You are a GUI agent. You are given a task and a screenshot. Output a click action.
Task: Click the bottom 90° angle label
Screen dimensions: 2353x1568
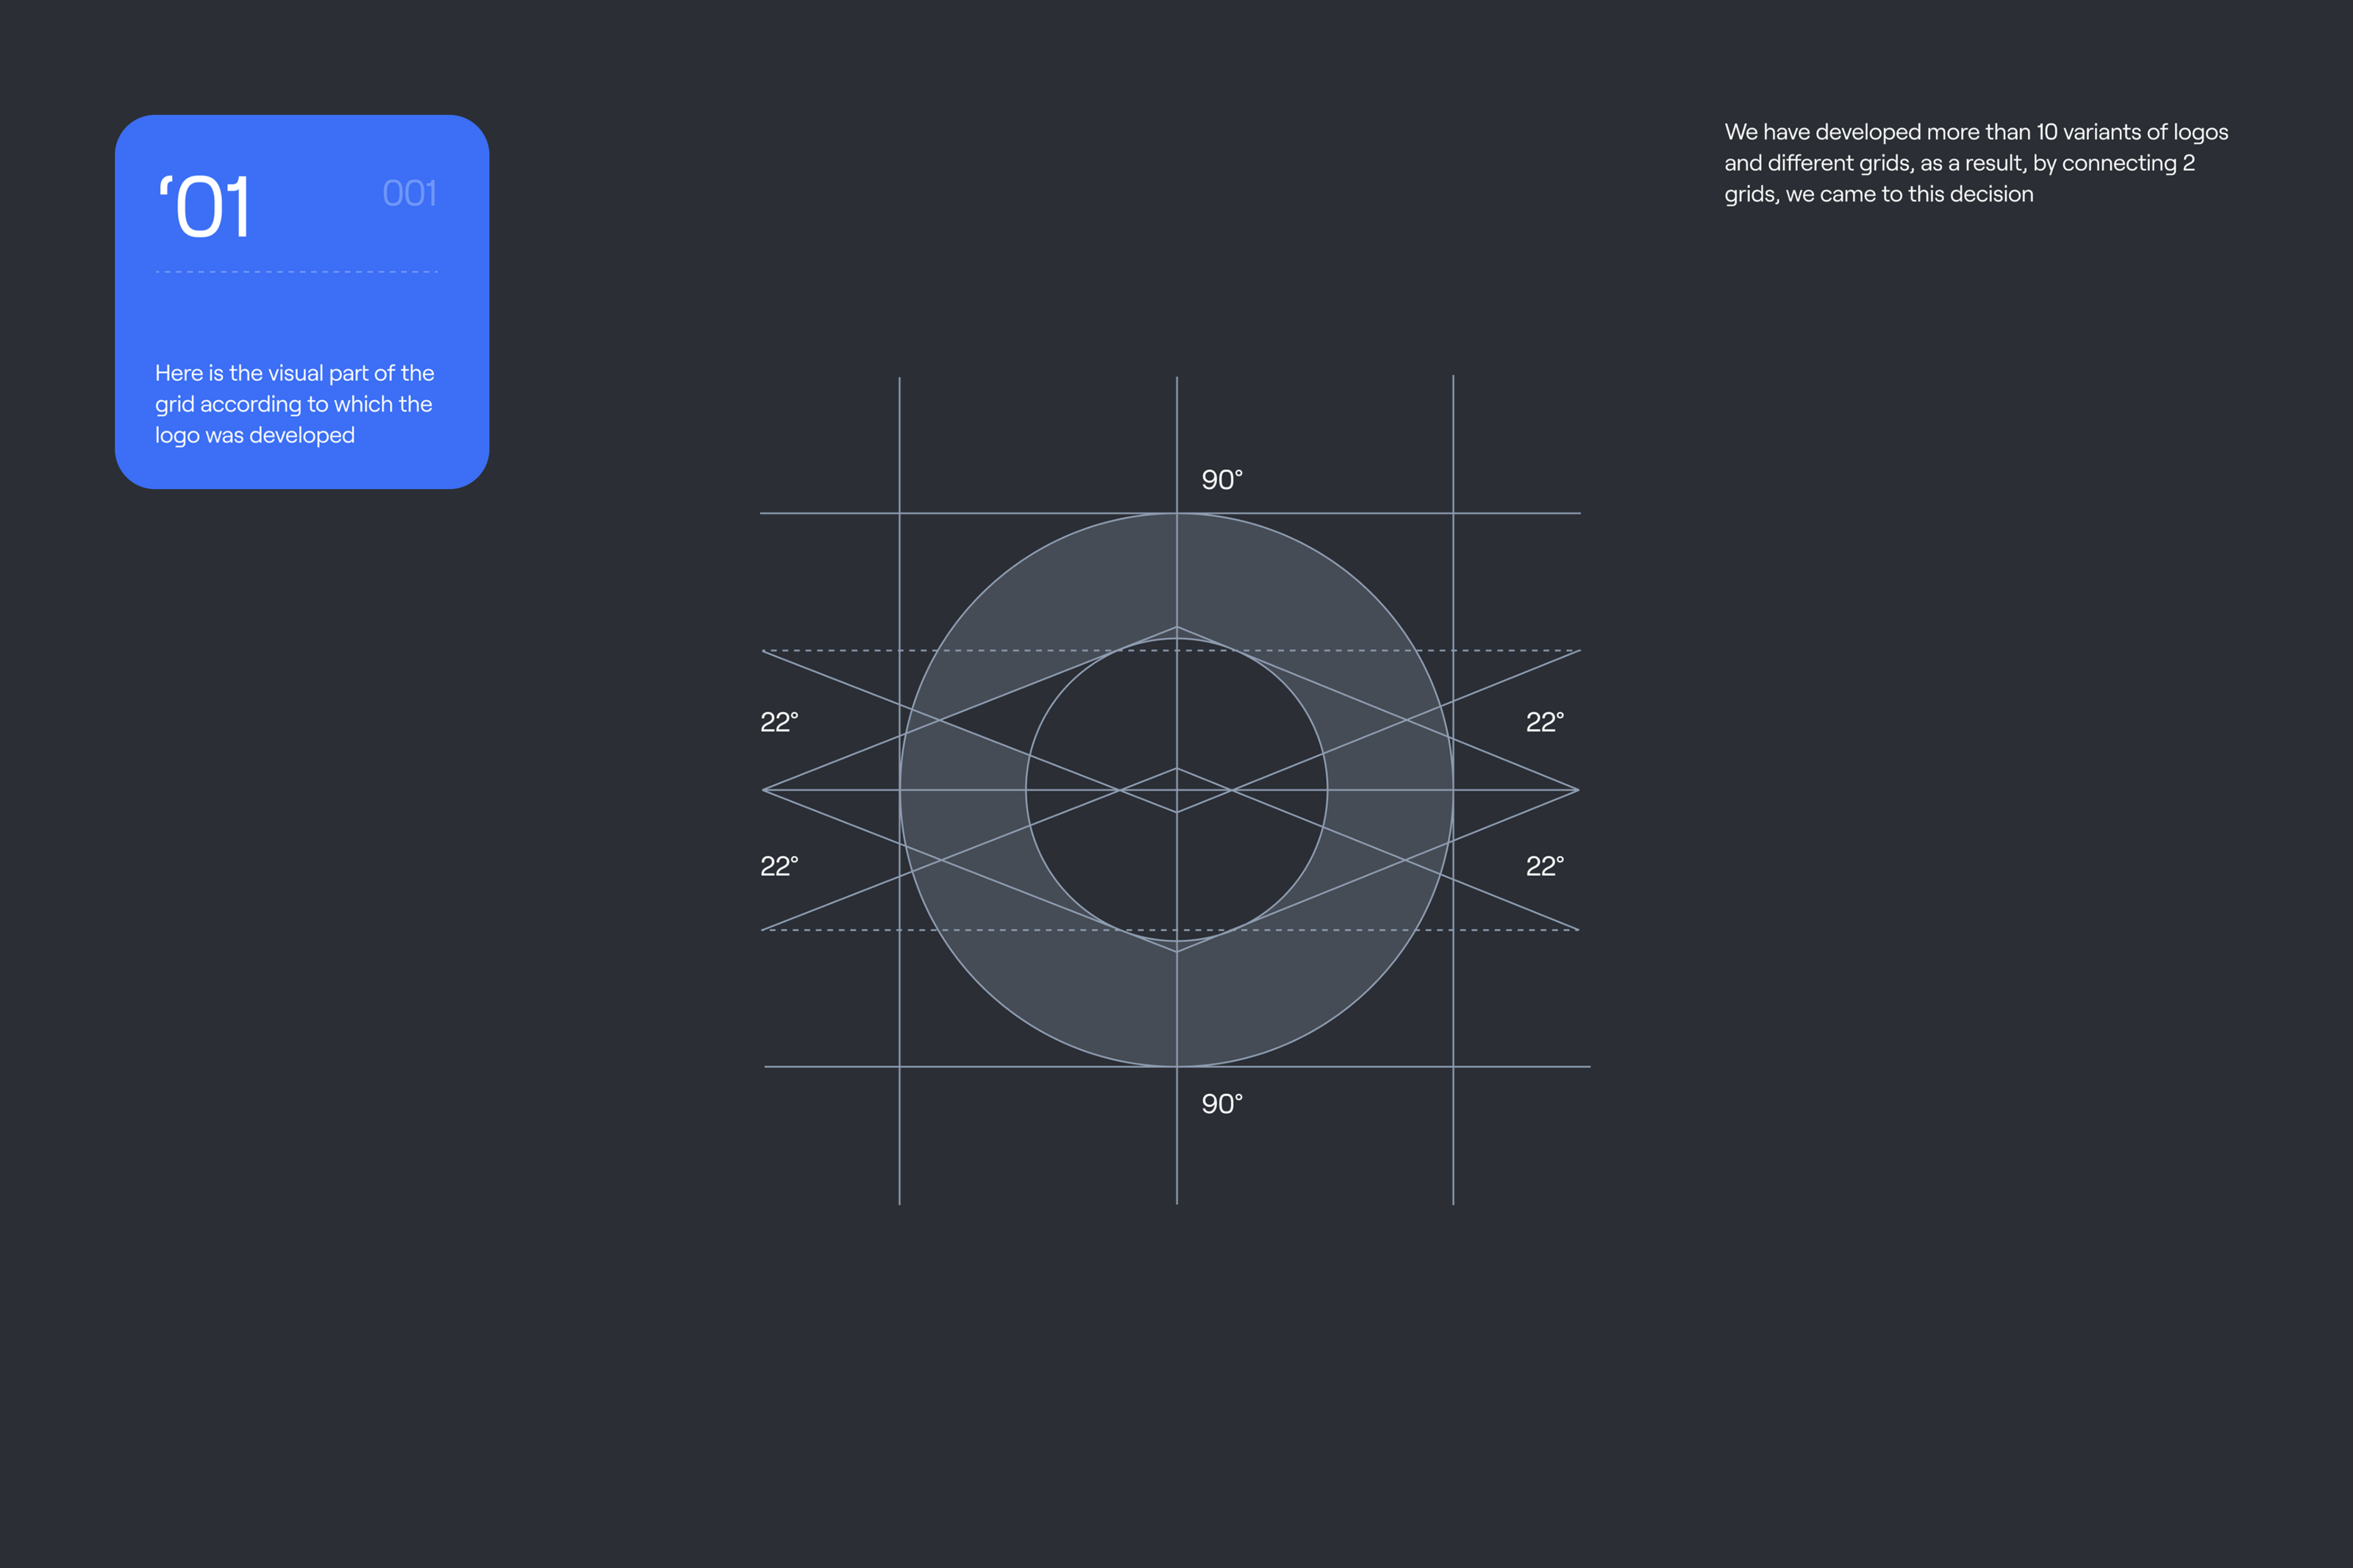(x=1221, y=1104)
